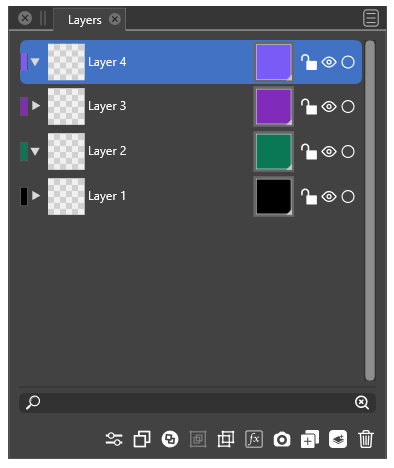Click the crop/clip layer icon
The image size is (394, 468).
[x=226, y=439]
